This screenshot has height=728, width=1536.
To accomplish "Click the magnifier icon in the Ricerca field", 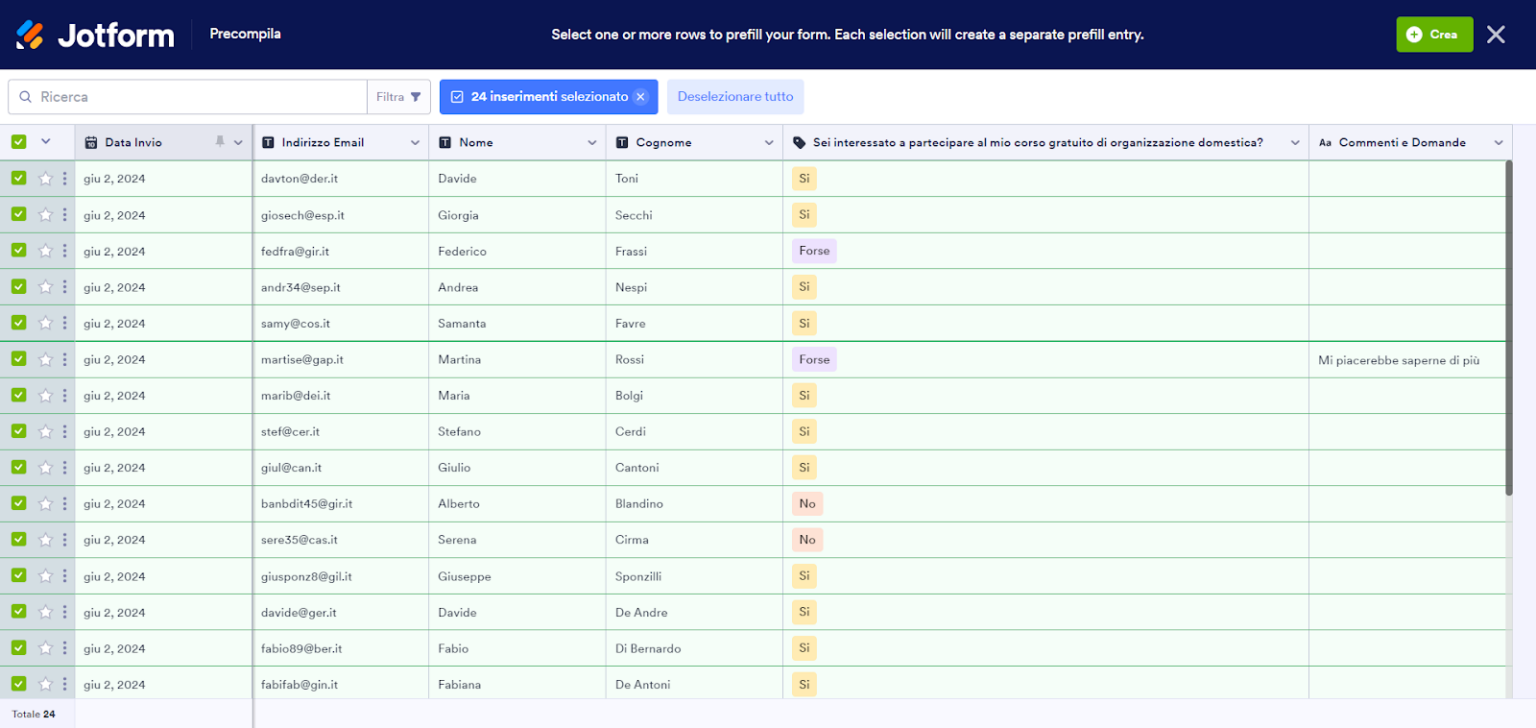I will [x=25, y=96].
